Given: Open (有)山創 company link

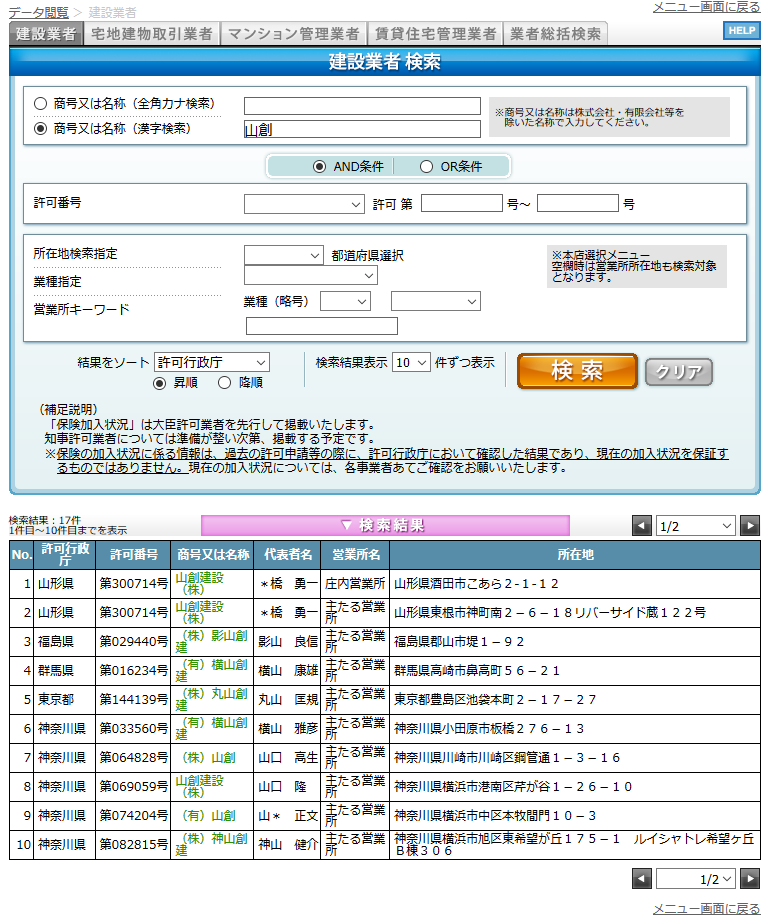Looking at the screenshot, I should 209,815.
